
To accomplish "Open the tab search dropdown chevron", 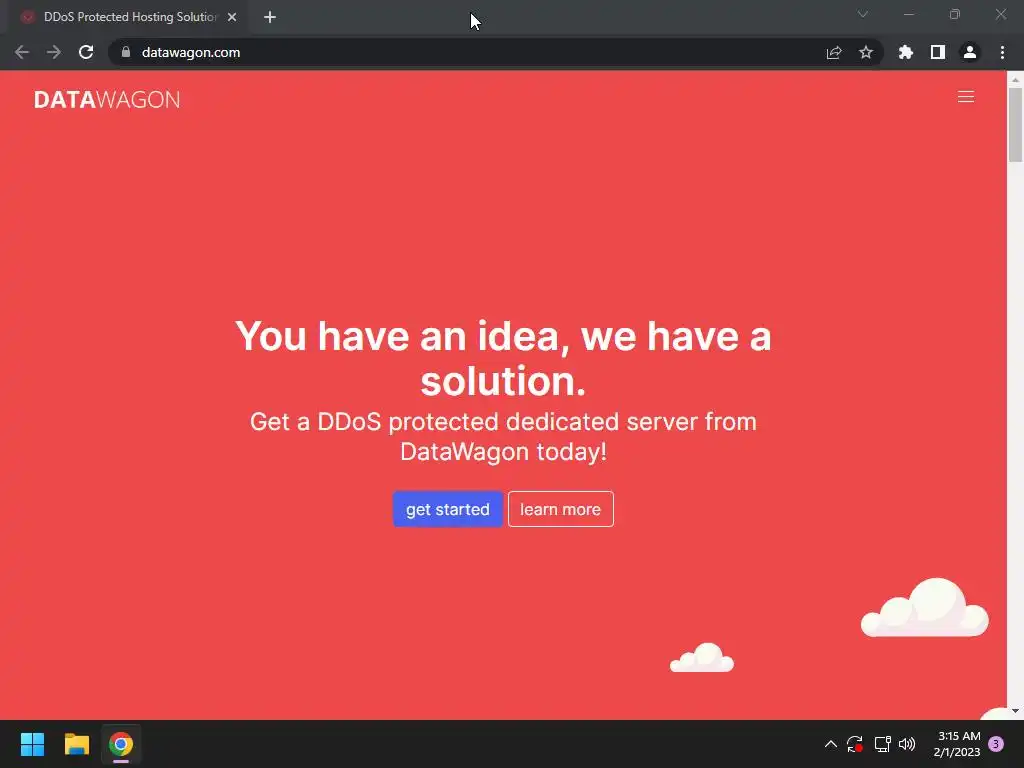I will point(863,14).
